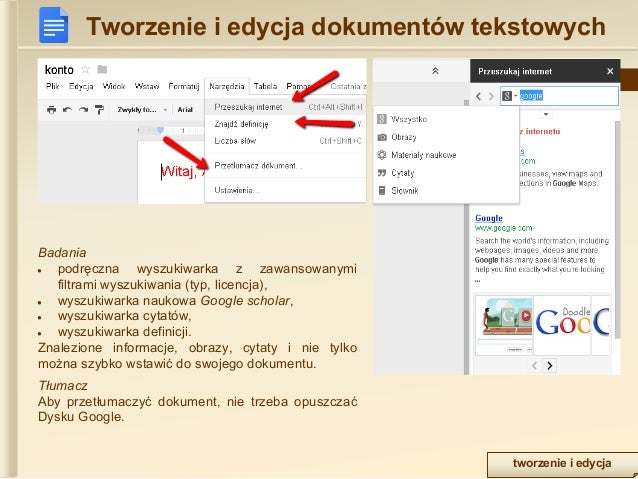Star the konto document
This screenshot has height=479, width=638.
coord(85,69)
